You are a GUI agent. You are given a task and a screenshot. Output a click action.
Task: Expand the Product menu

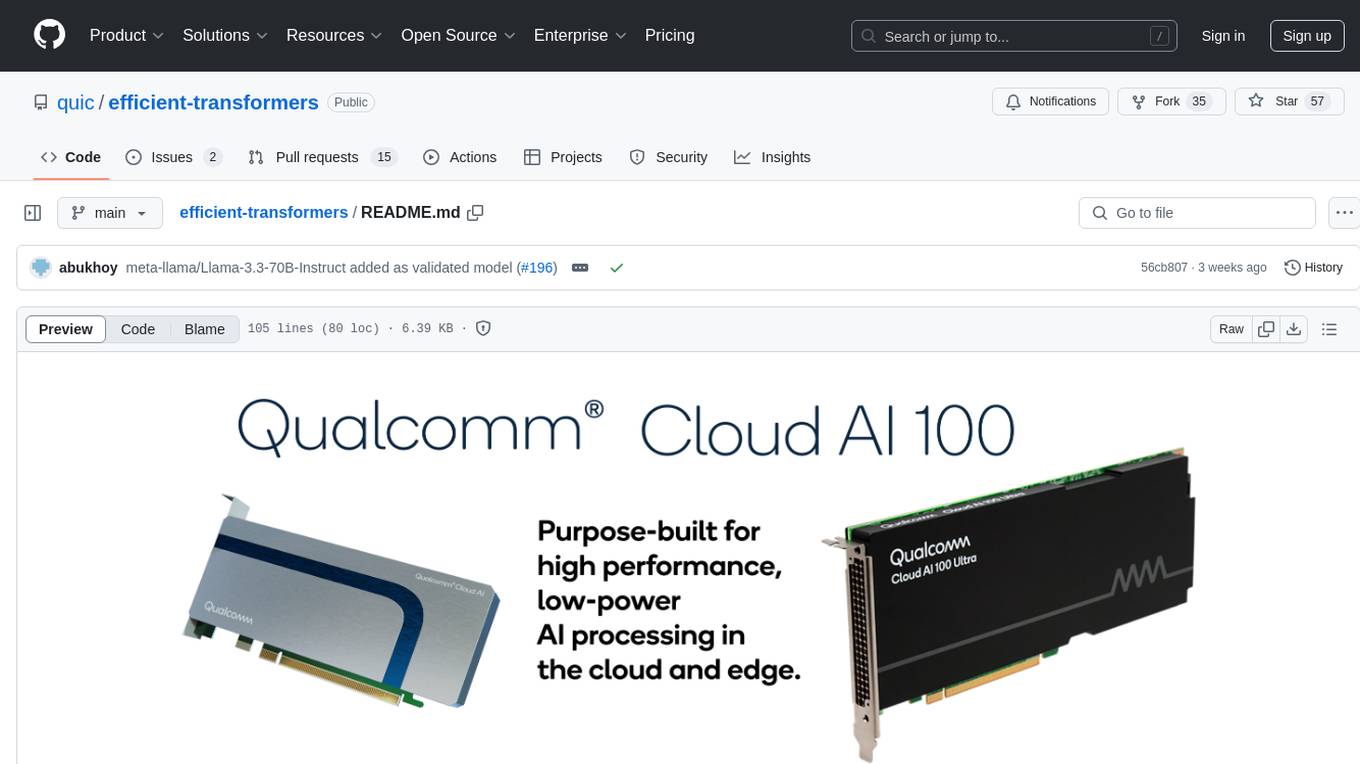coord(127,35)
